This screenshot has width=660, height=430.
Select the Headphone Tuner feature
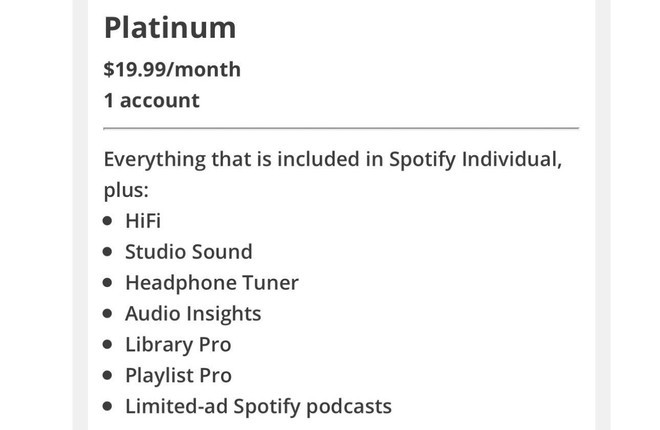[212, 283]
